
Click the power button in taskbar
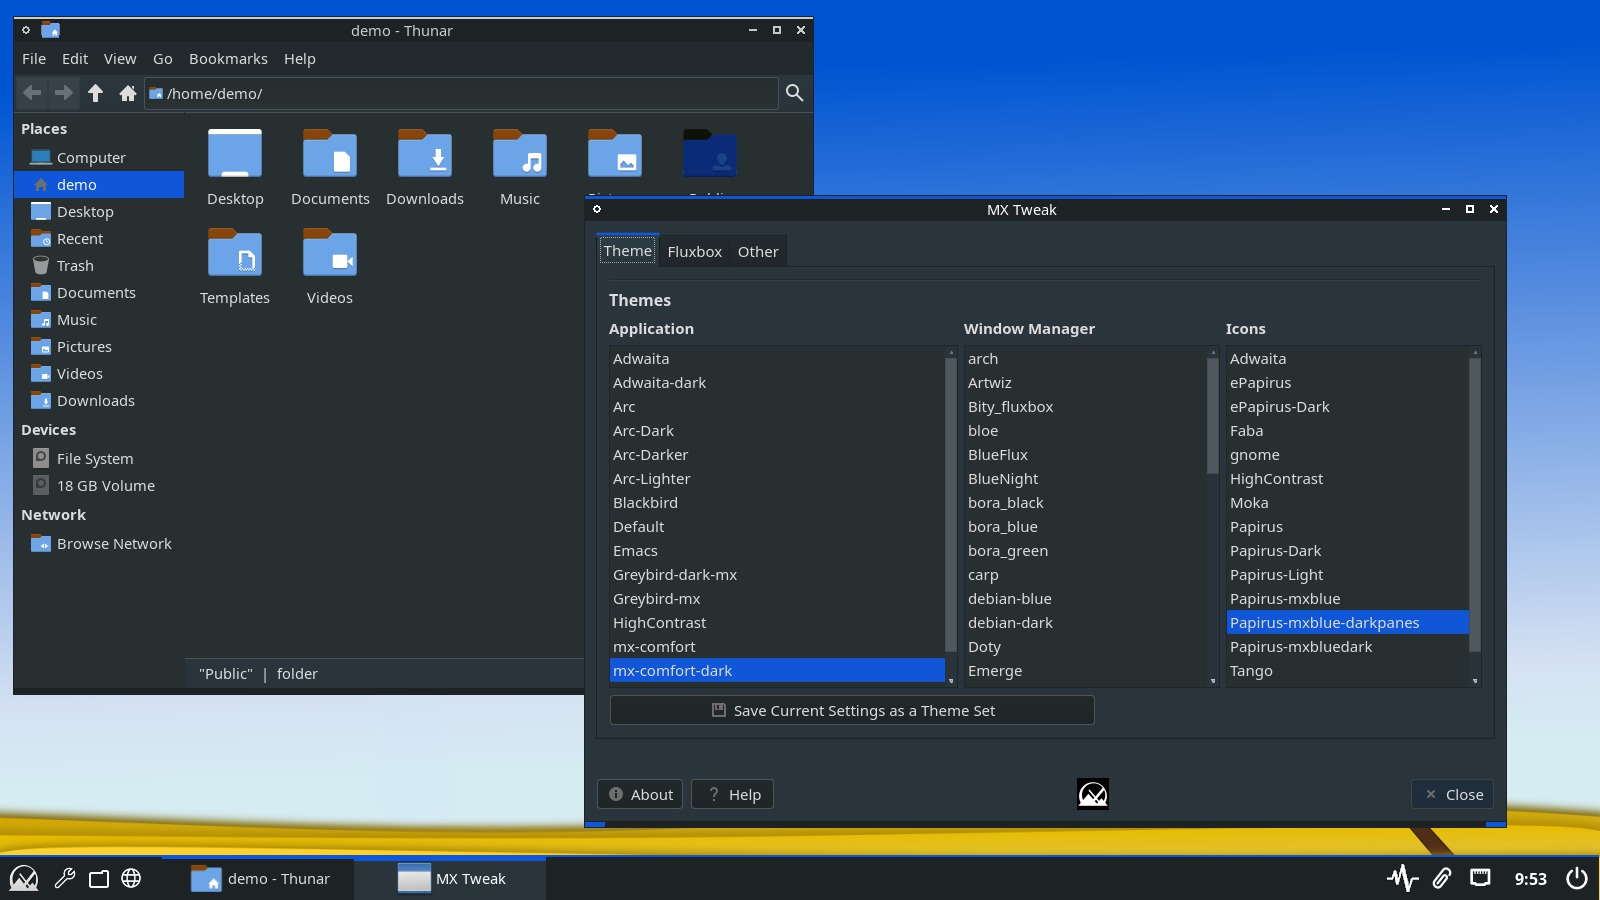[x=1577, y=878]
